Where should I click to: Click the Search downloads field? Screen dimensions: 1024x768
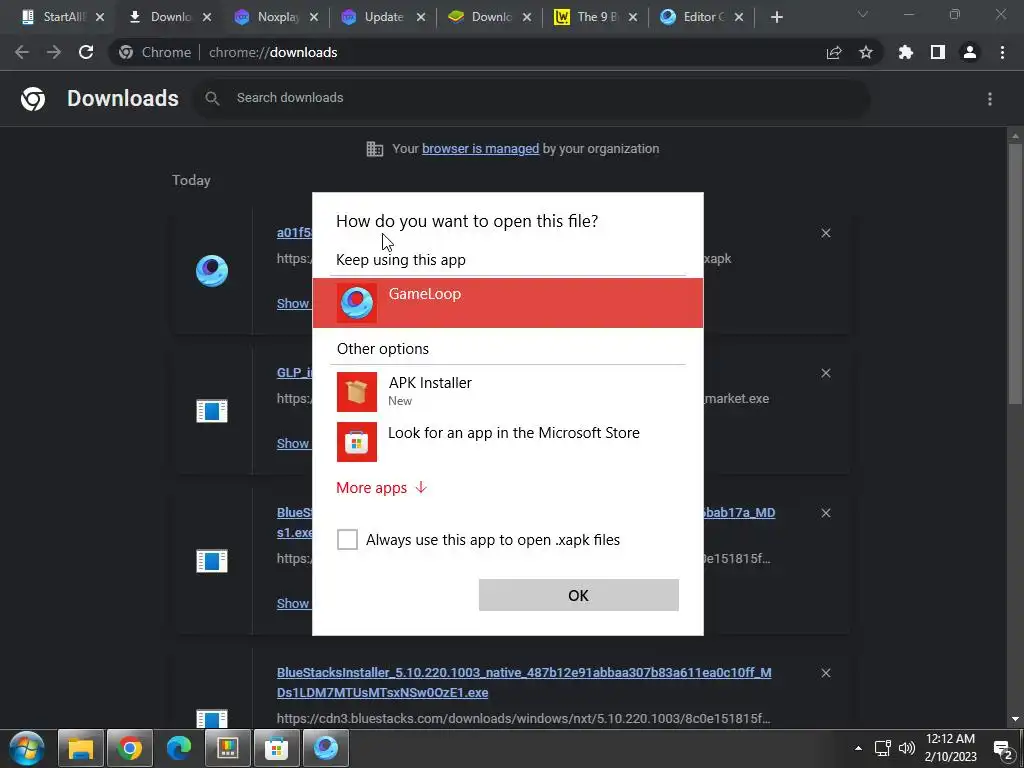pyautogui.click(x=532, y=98)
